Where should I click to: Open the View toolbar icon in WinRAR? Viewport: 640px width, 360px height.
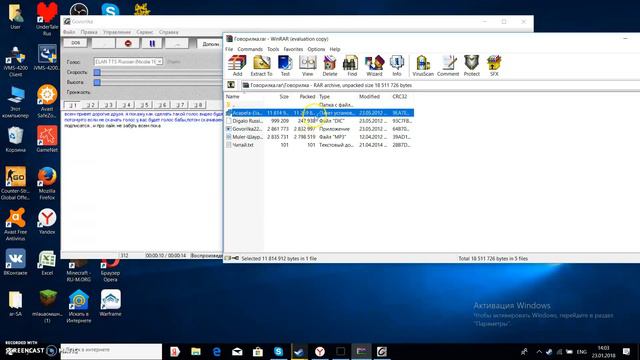pyautogui.click(x=307, y=66)
